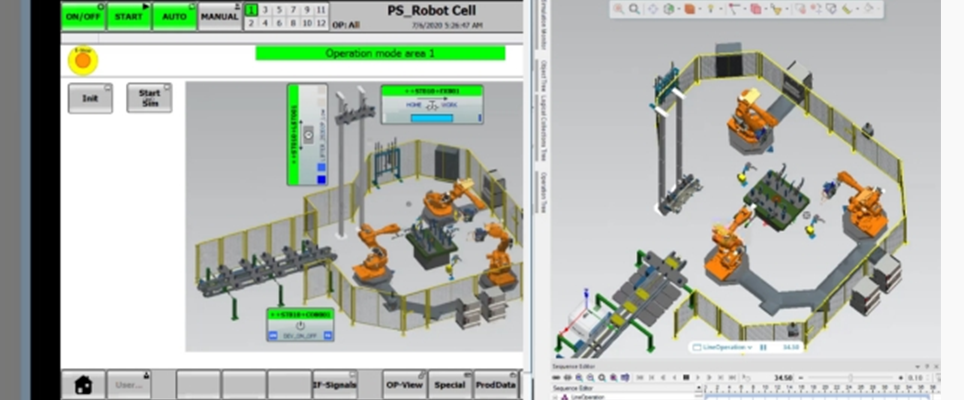Open the OP-View tab
This screenshot has width=964, height=400.
[402, 384]
